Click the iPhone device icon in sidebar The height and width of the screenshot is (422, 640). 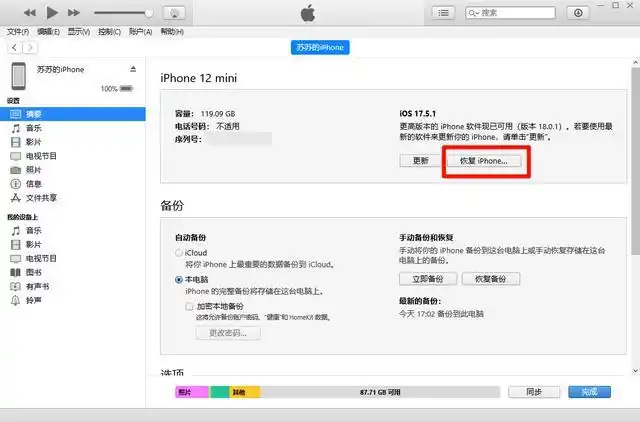pyautogui.click(x=18, y=76)
